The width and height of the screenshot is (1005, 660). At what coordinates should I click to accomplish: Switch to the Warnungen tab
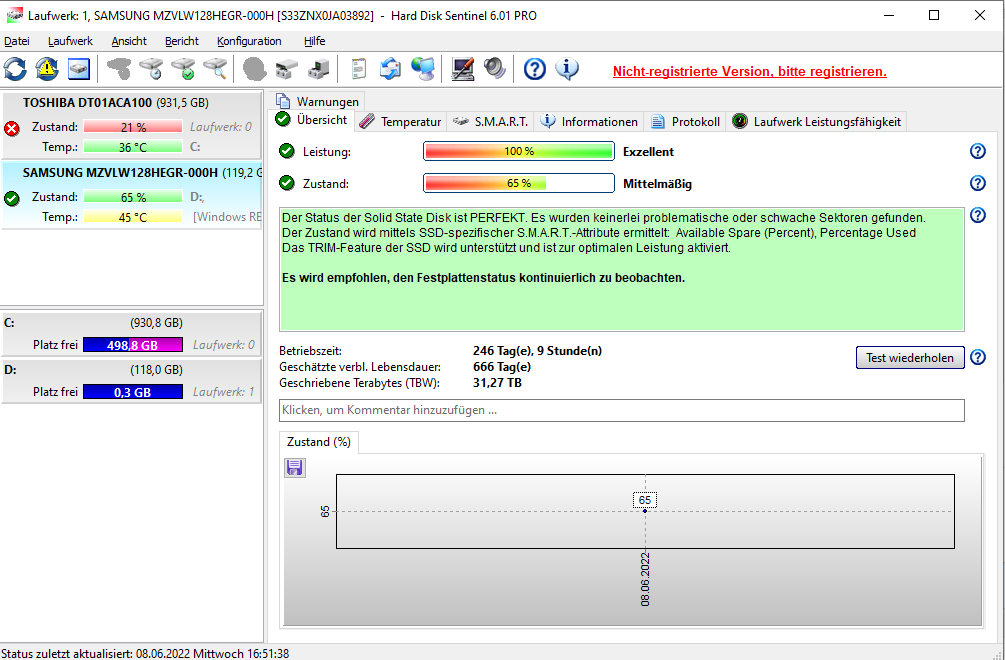(x=319, y=102)
